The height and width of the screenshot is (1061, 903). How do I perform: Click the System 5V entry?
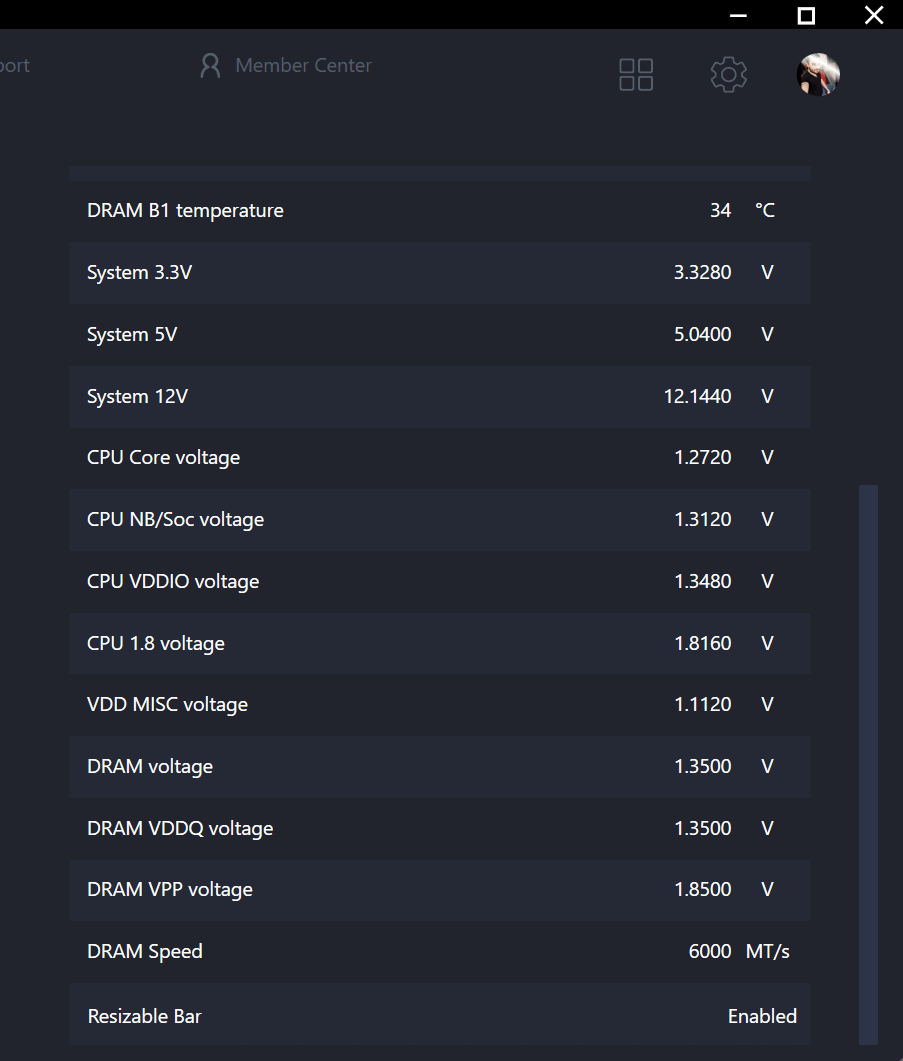click(x=440, y=334)
